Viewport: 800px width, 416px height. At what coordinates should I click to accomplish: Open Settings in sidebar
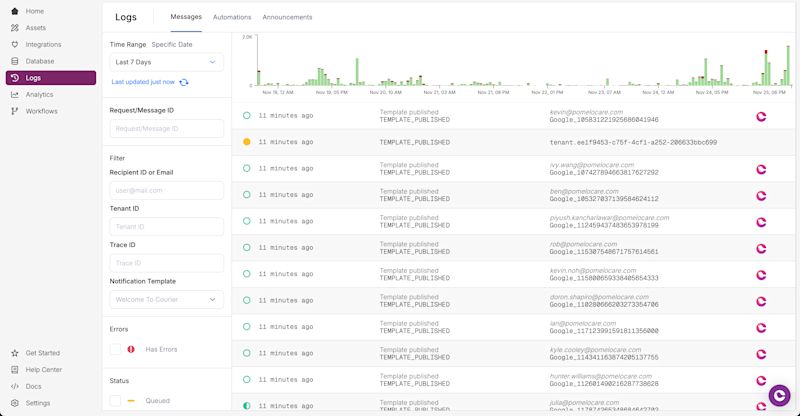[38, 403]
